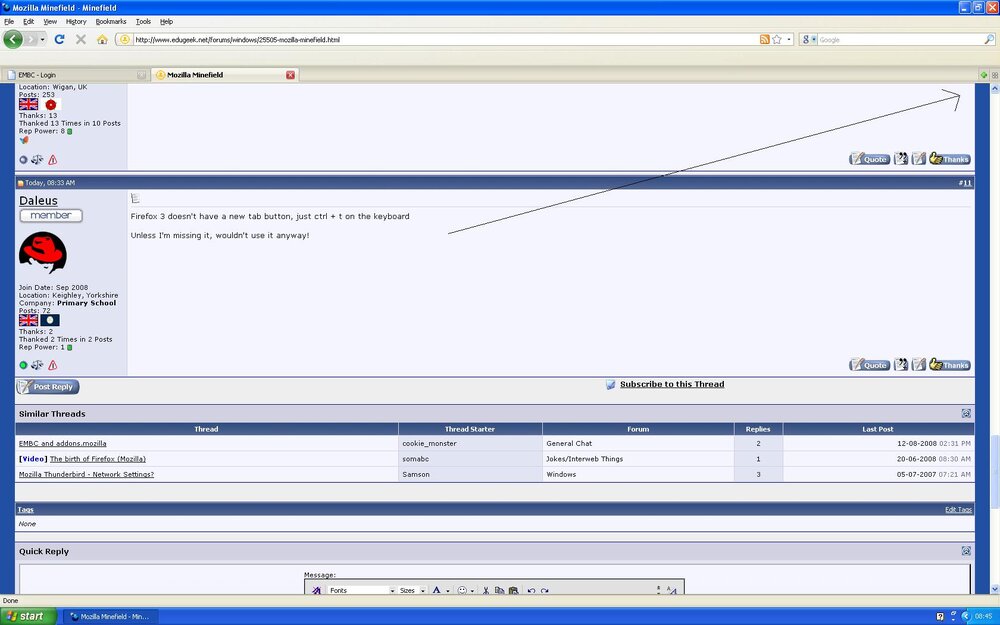This screenshot has width=1000, height=625.
Task: Bookmark this page with the star icon
Action: pos(777,40)
